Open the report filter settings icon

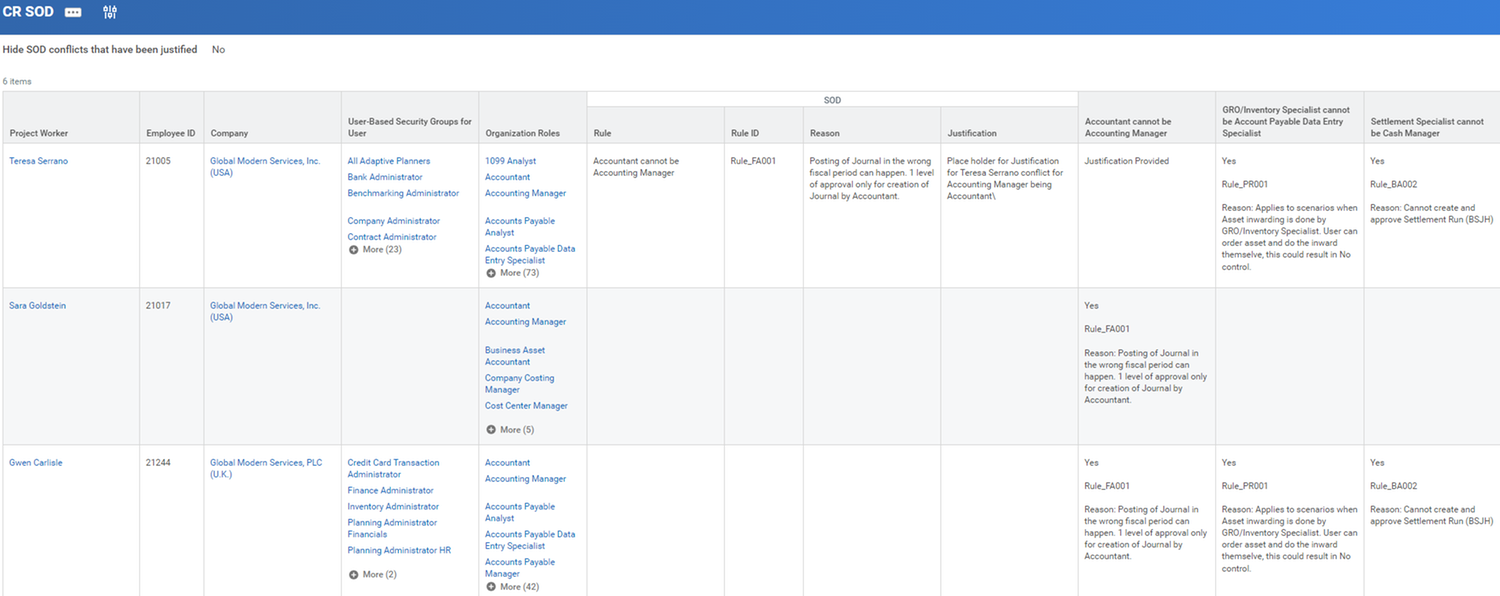[x=109, y=12]
